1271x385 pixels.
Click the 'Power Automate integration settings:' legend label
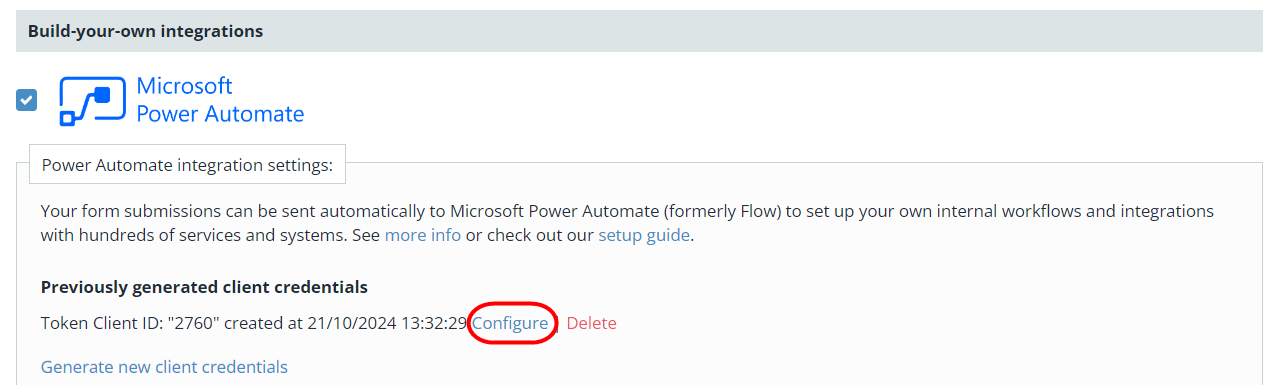(187, 165)
